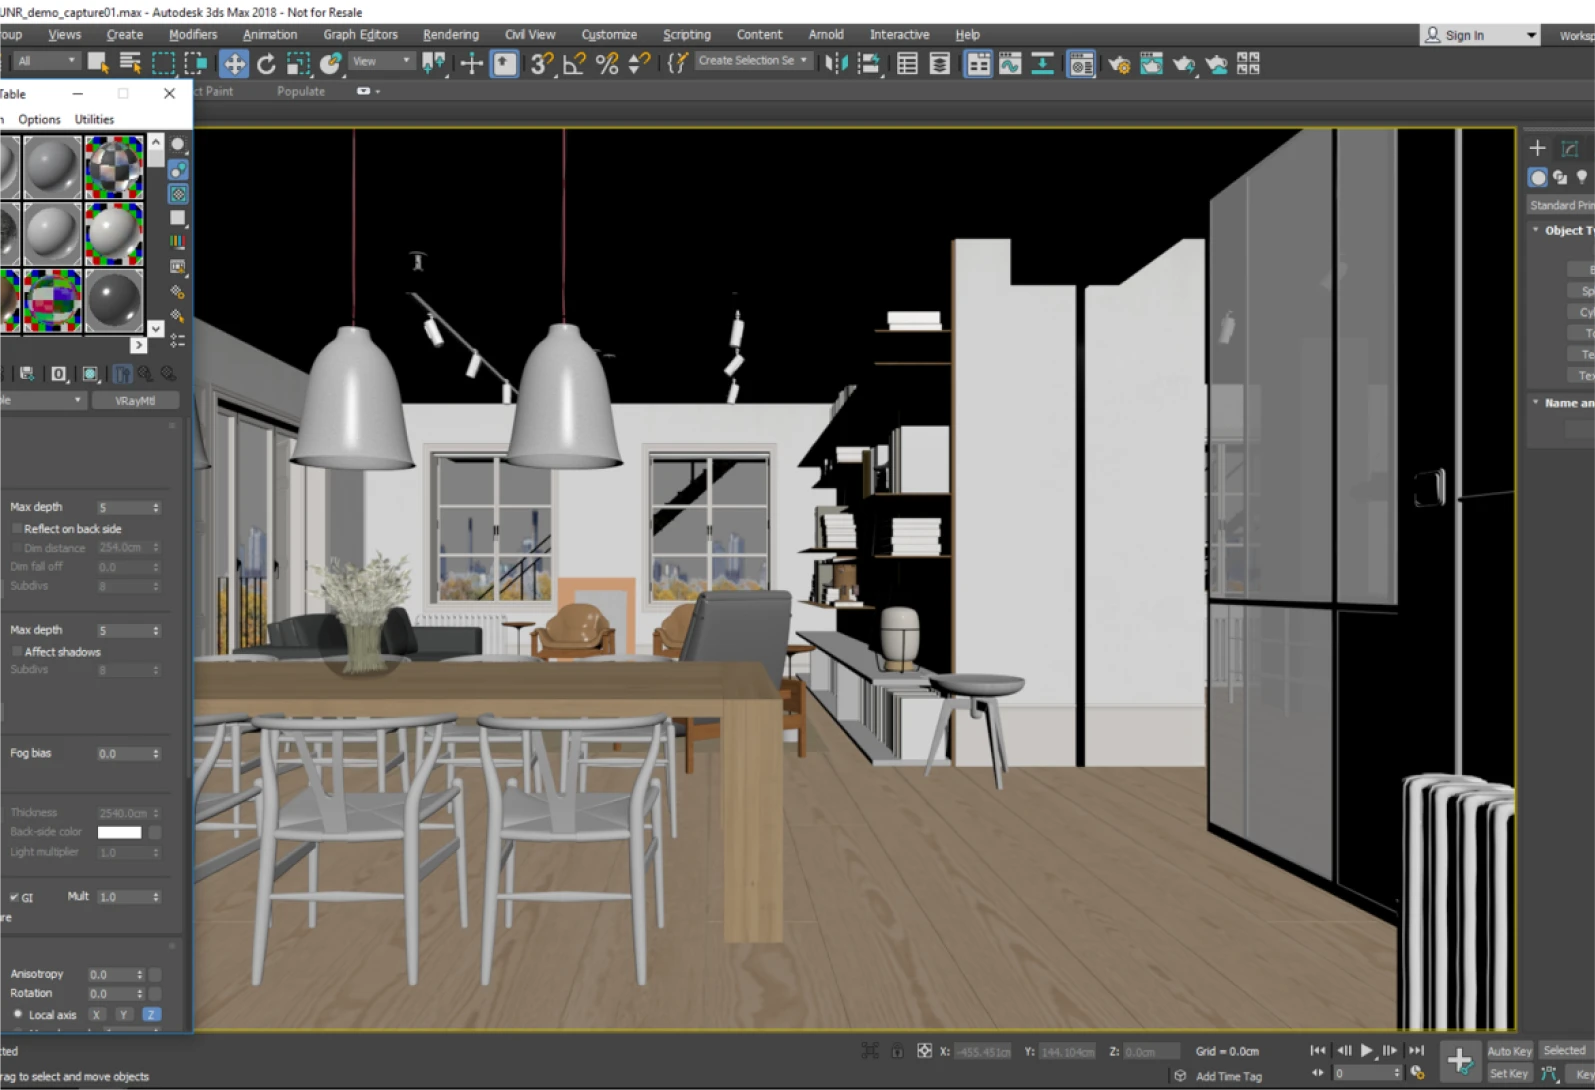This screenshot has width=1595, height=1090.
Task: Click the VRayMtl material type button
Action: click(135, 400)
